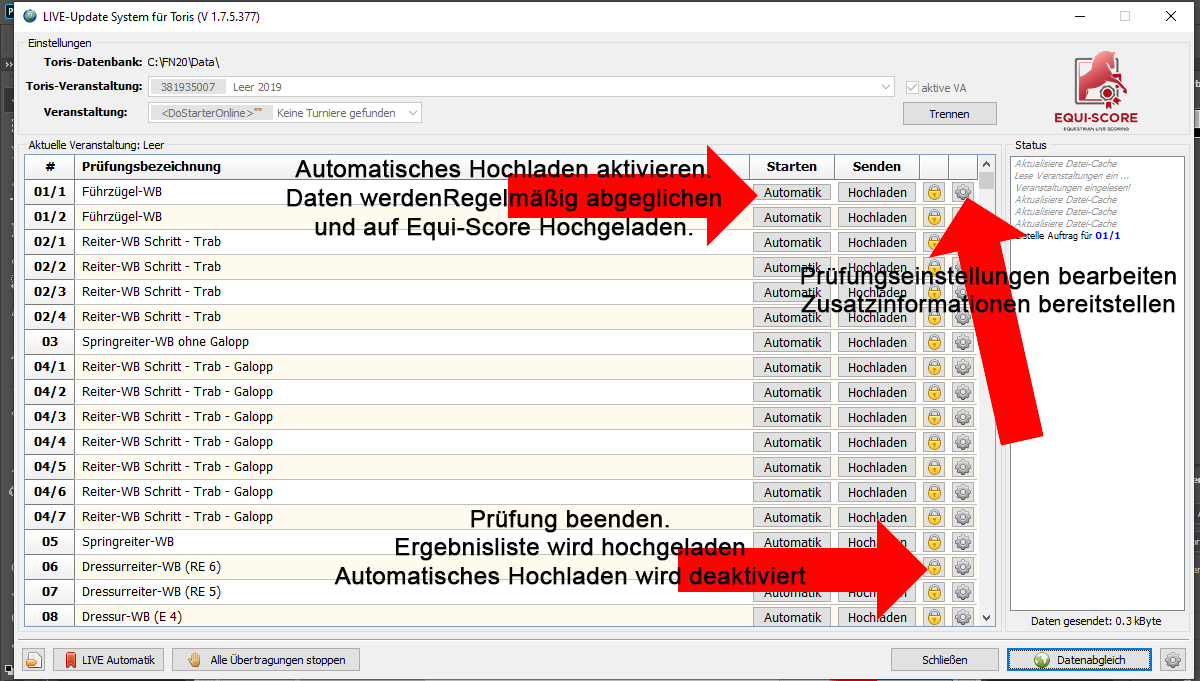Open global settings gear at bottom right

coord(1171,660)
